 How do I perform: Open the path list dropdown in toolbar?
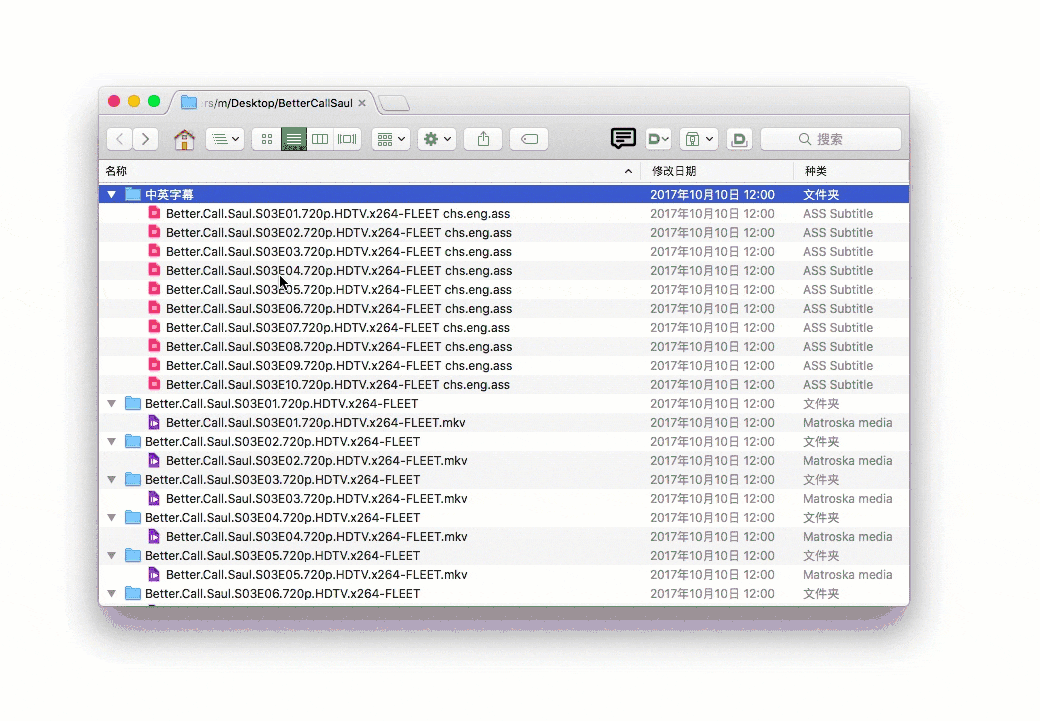coord(225,139)
